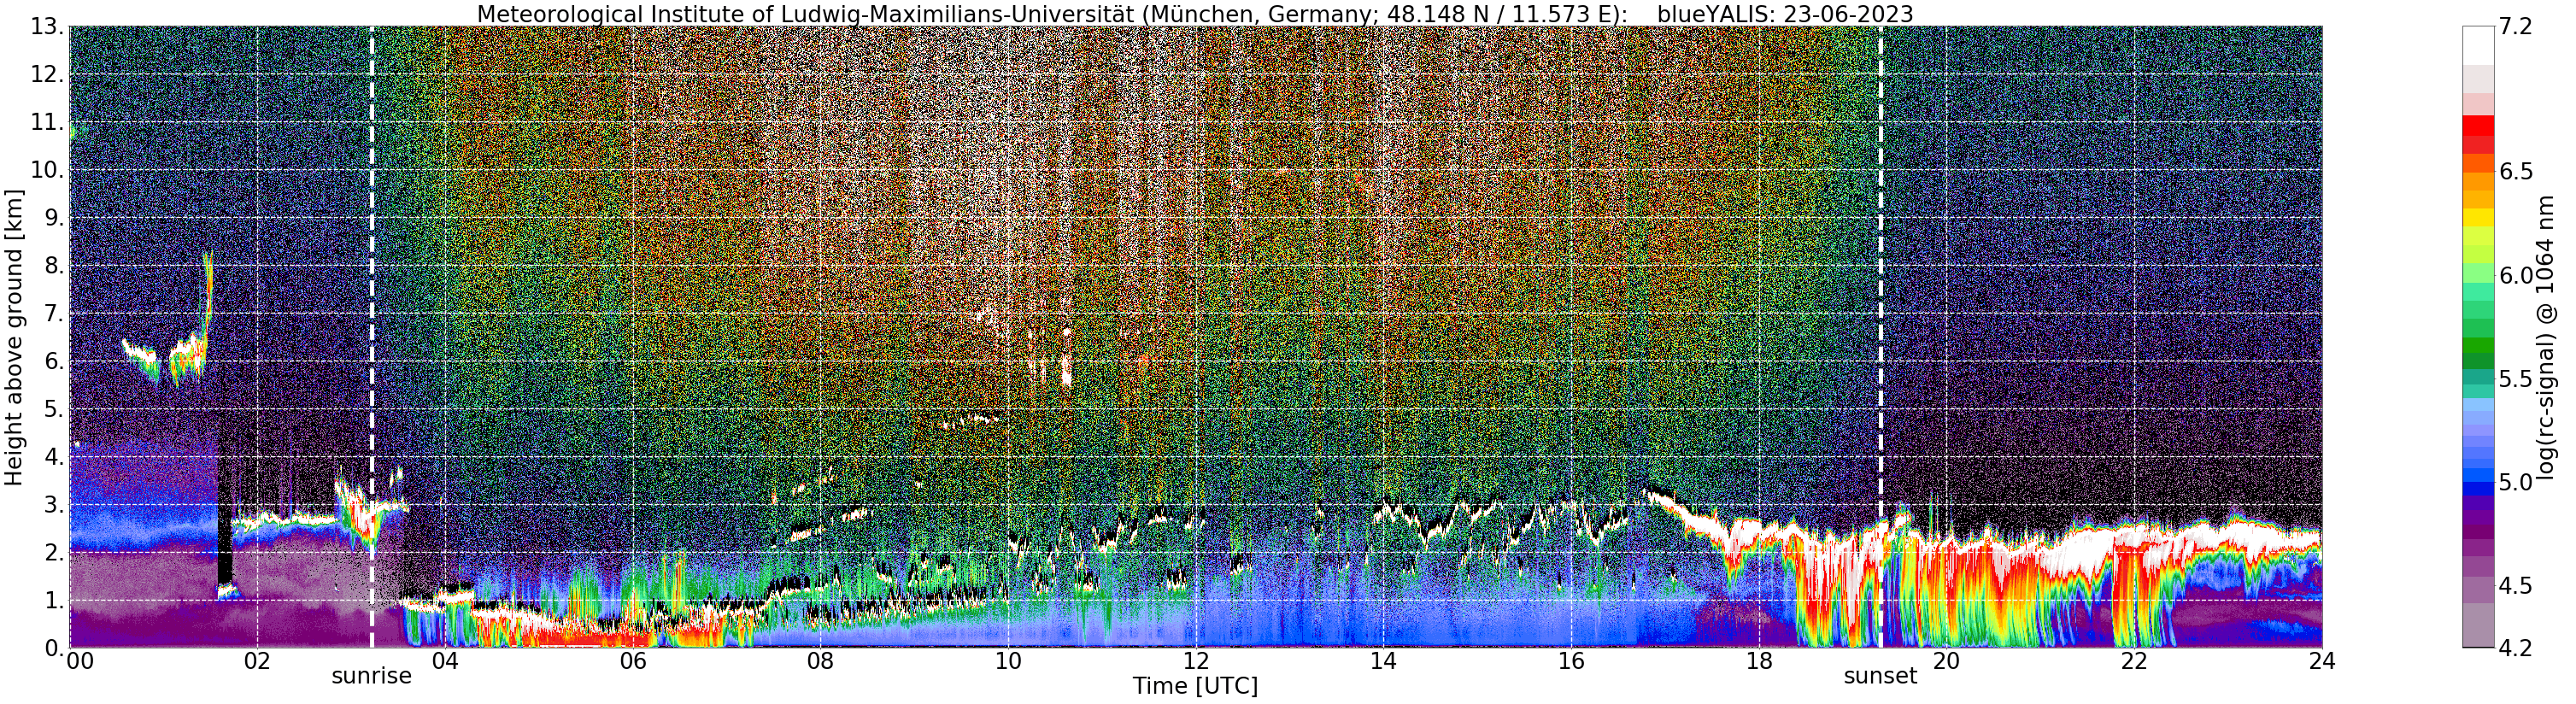Click the 'Meteorological Institute of Ludwig-Maximilians-Universität' title text
The image size is (2576, 704).
pyautogui.click(x=805, y=14)
